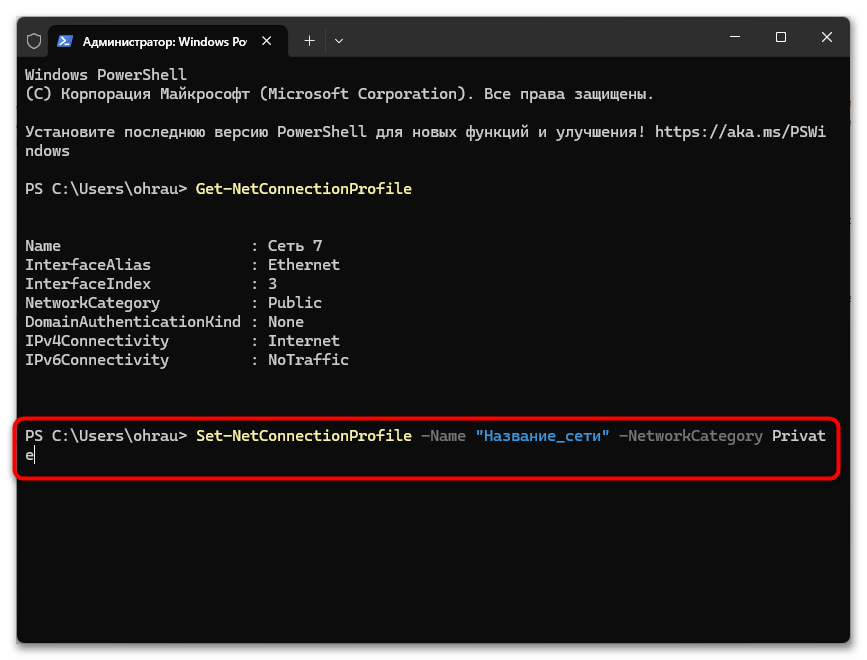The width and height of the screenshot is (867, 660).
Task: Click the DomainAuthenticationKind label
Action: tap(133, 321)
